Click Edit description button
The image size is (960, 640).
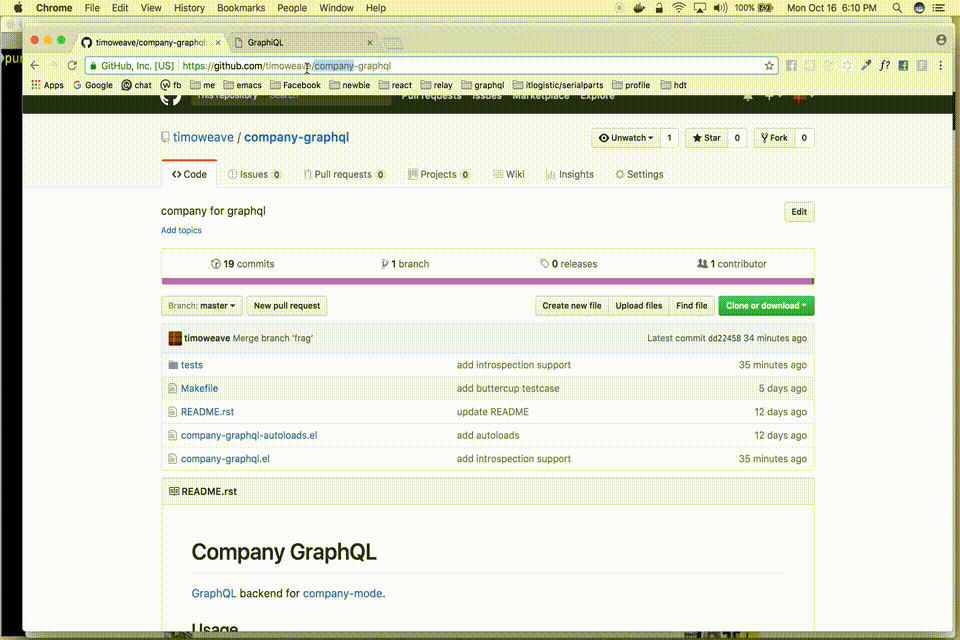pyautogui.click(x=799, y=212)
